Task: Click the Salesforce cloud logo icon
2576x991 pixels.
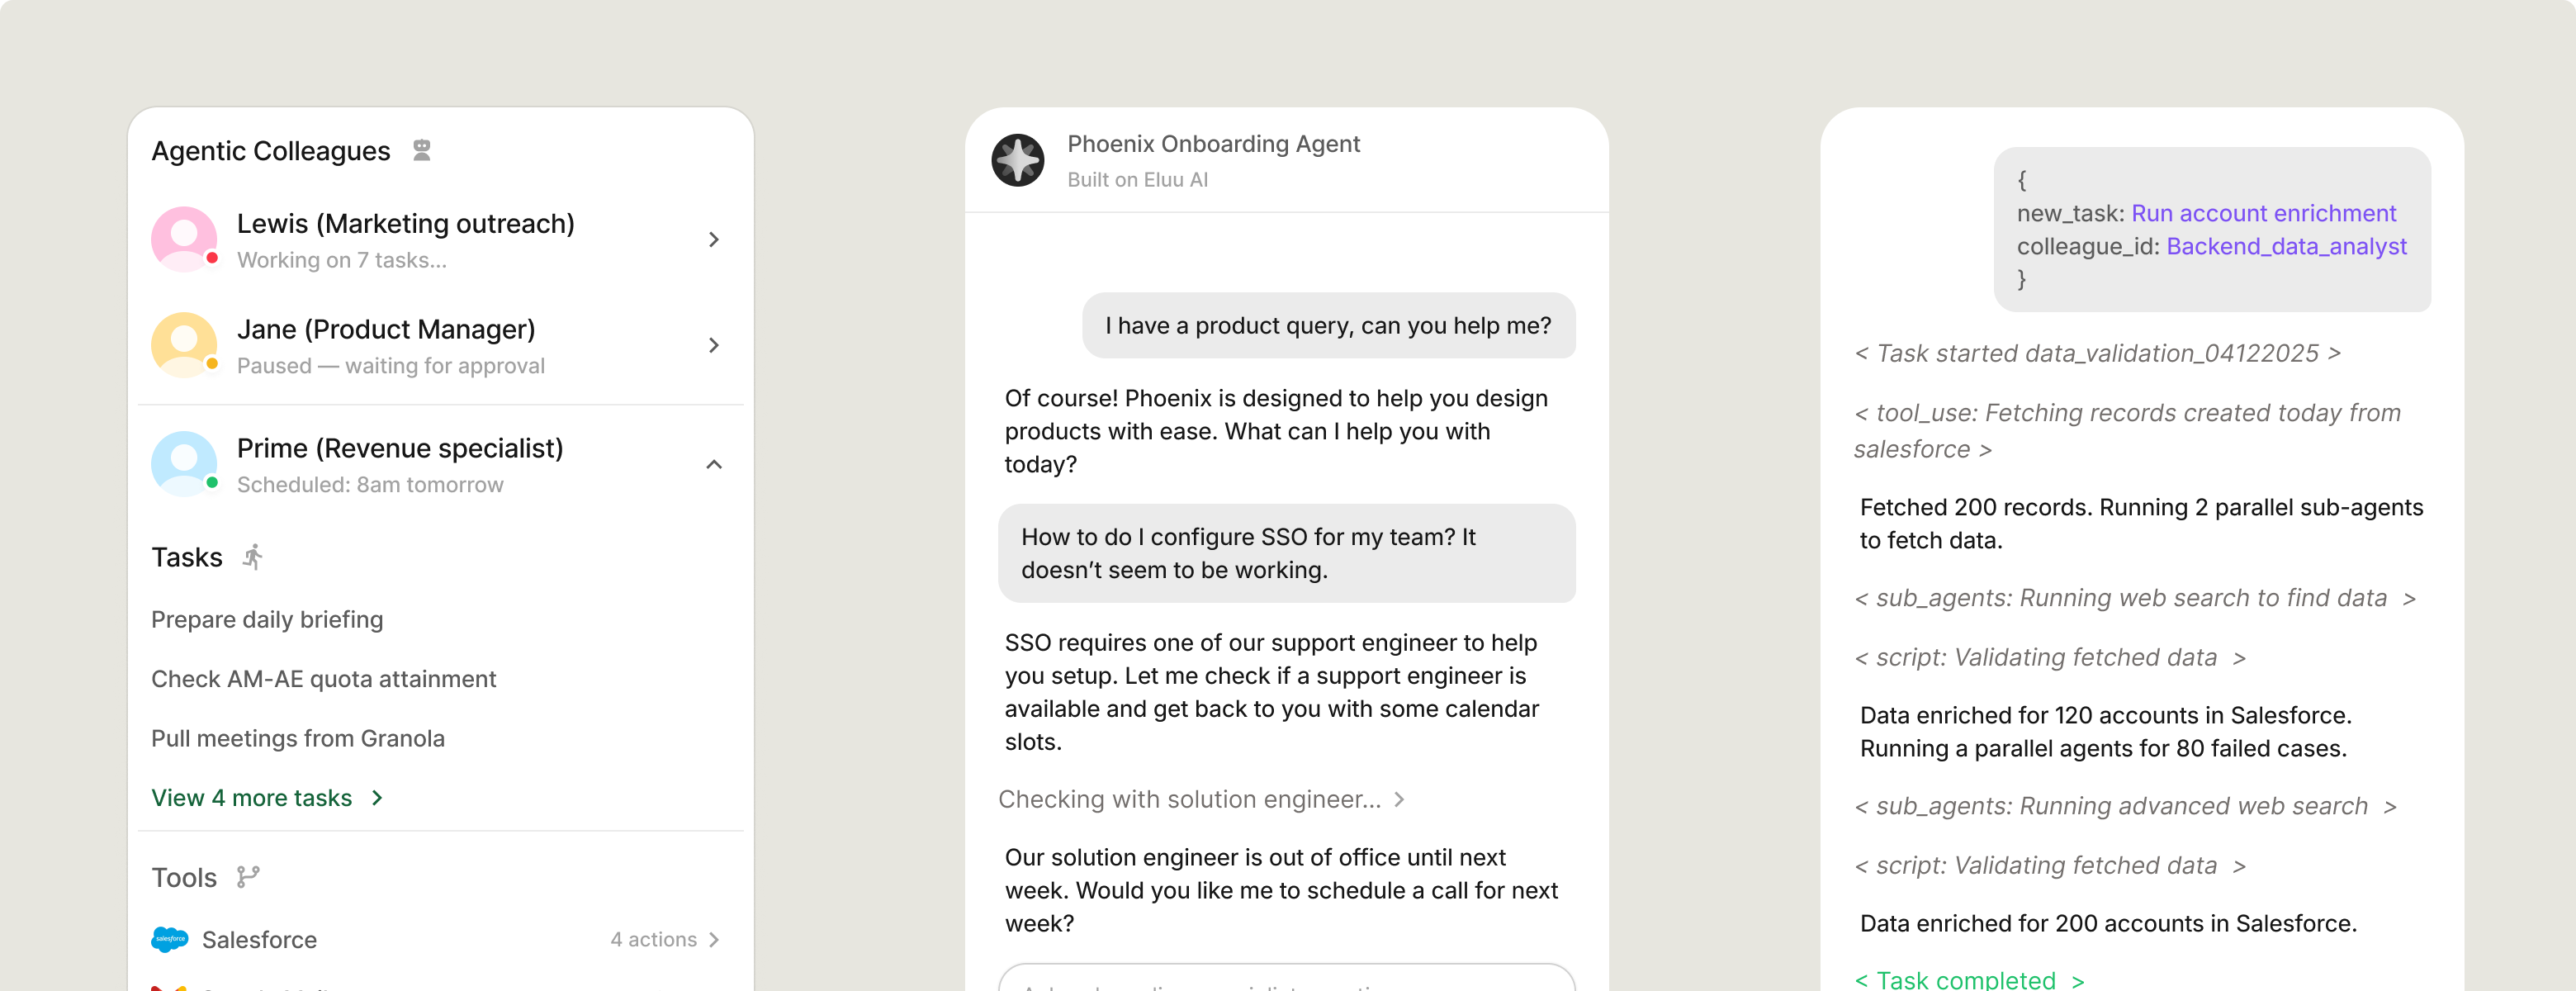Action: (170, 939)
